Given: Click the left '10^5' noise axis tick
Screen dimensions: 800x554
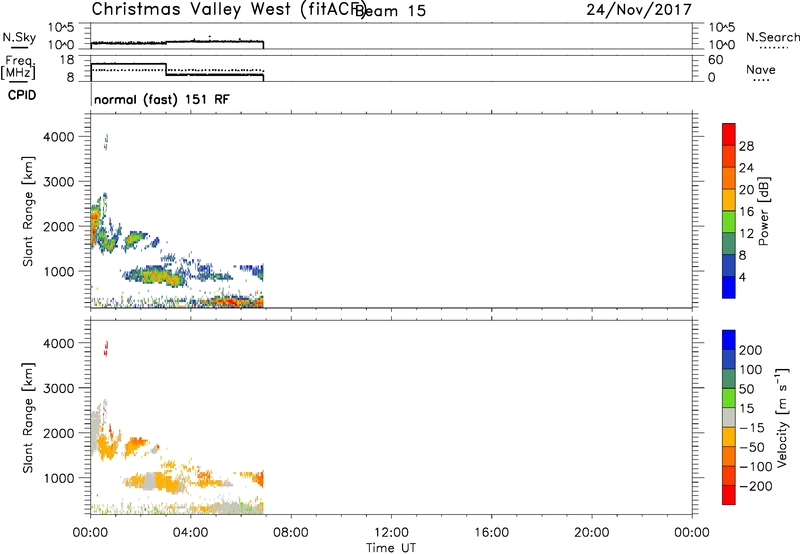Looking at the screenshot, I should point(61,28).
